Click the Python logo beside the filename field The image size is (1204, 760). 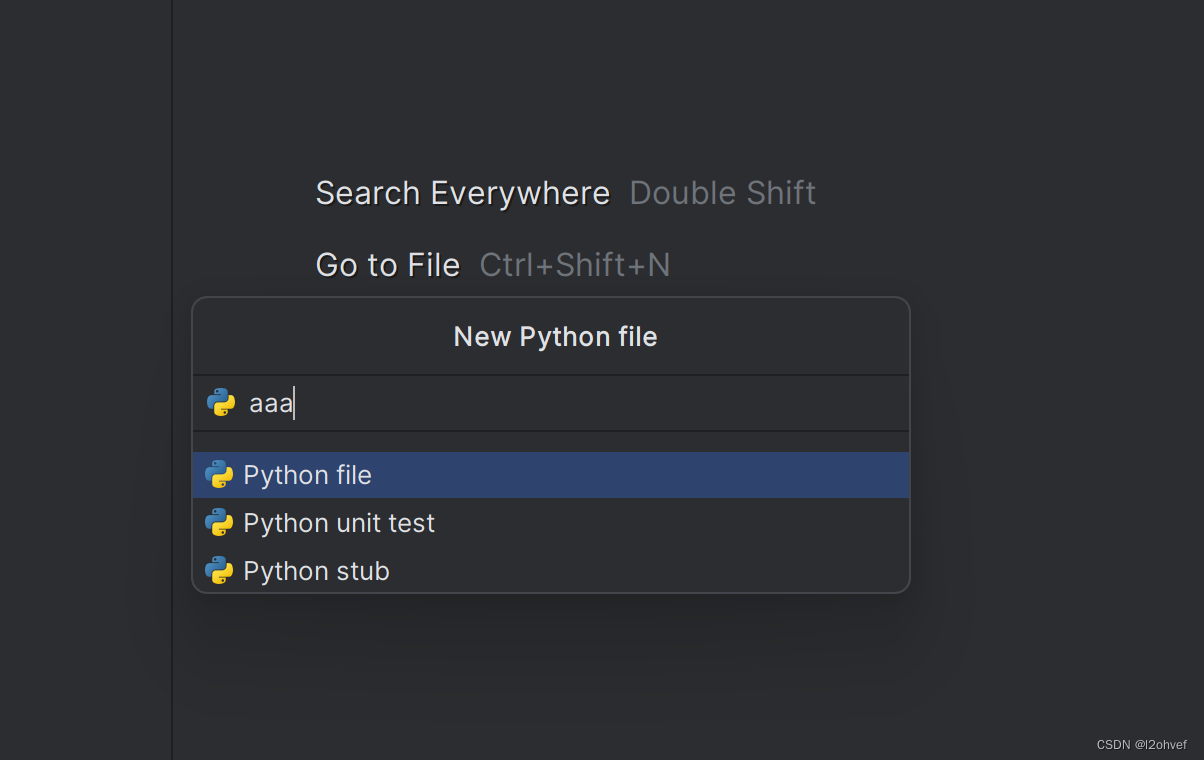[221, 403]
